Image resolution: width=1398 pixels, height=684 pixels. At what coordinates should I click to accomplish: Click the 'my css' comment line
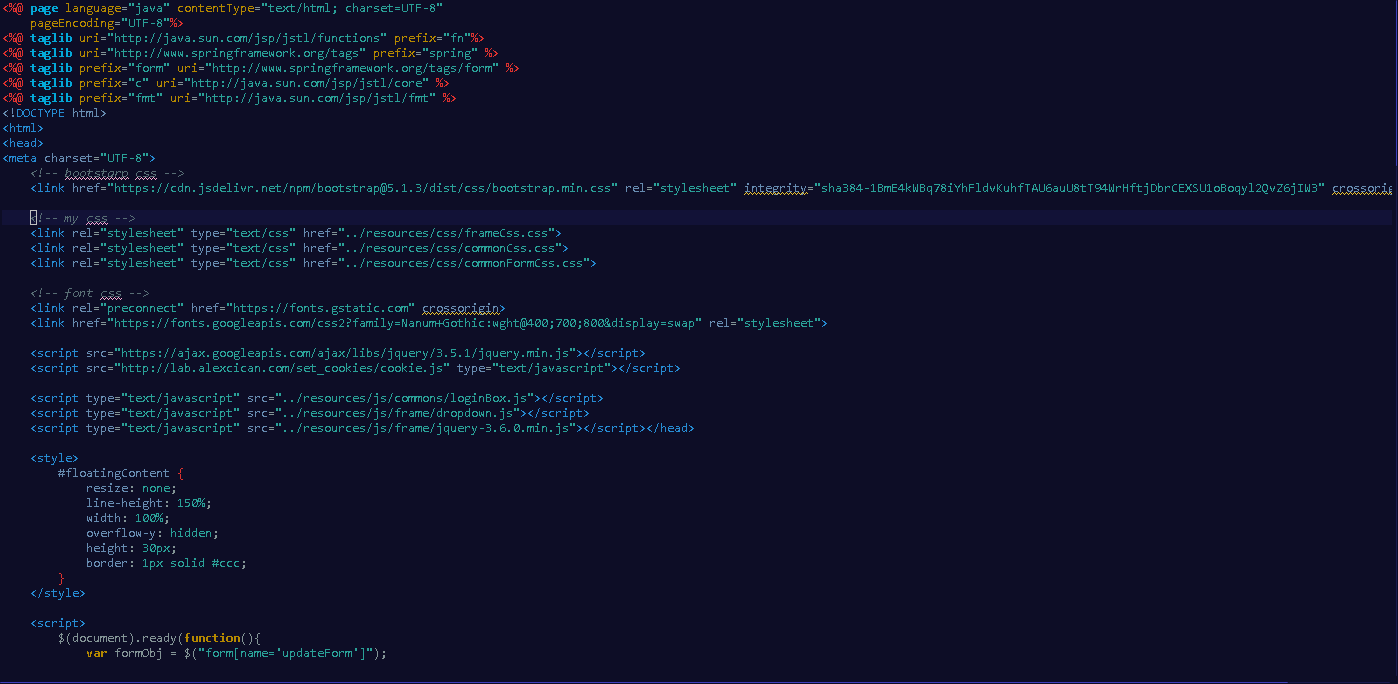(83, 218)
